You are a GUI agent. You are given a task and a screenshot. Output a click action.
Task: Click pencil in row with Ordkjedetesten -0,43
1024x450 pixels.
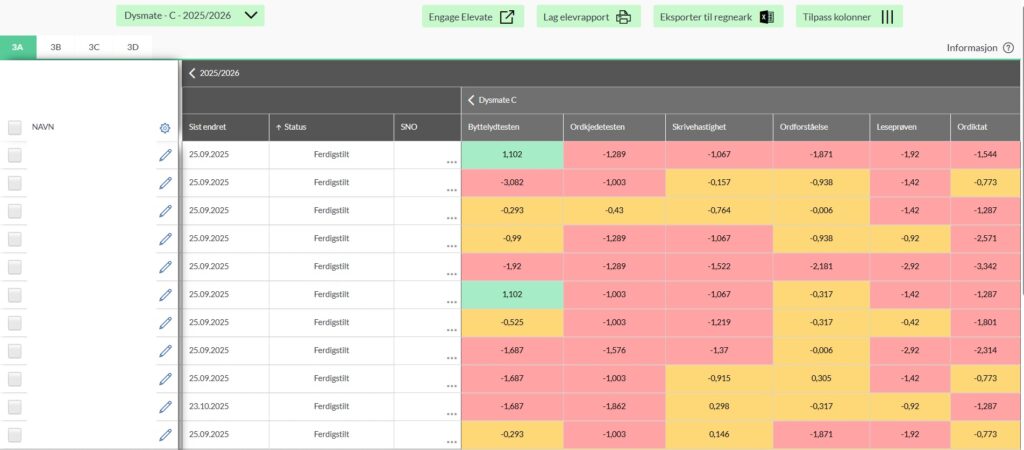165,211
